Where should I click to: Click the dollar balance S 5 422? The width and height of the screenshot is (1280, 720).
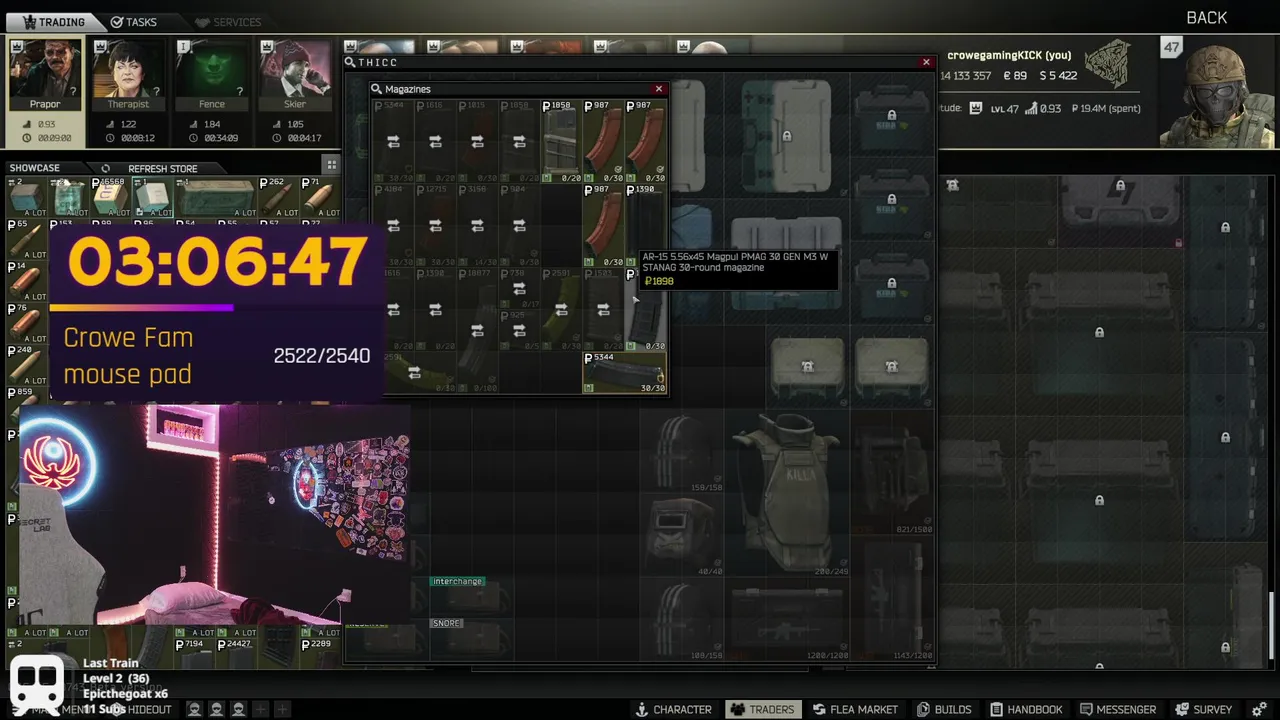click(1058, 75)
